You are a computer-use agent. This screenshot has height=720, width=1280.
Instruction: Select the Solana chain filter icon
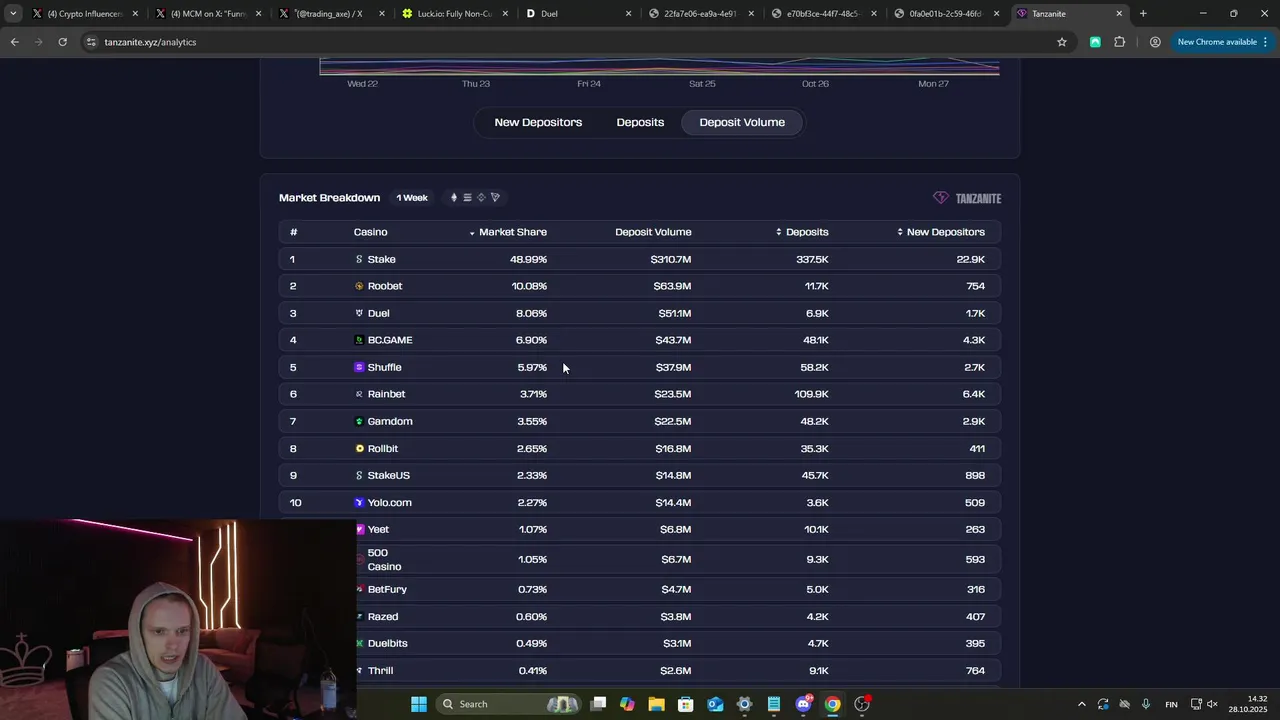467,198
